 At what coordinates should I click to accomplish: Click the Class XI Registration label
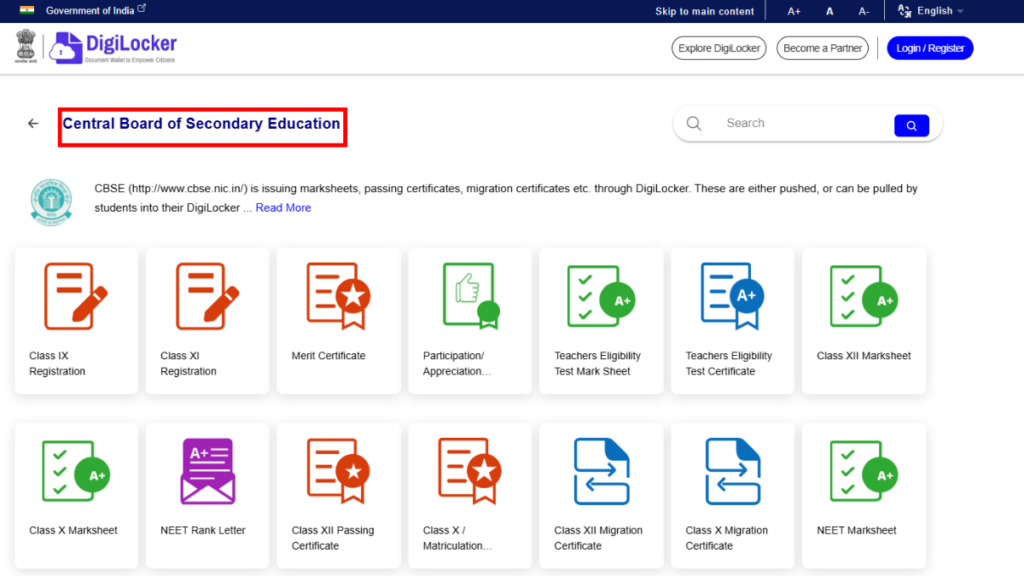click(x=189, y=363)
